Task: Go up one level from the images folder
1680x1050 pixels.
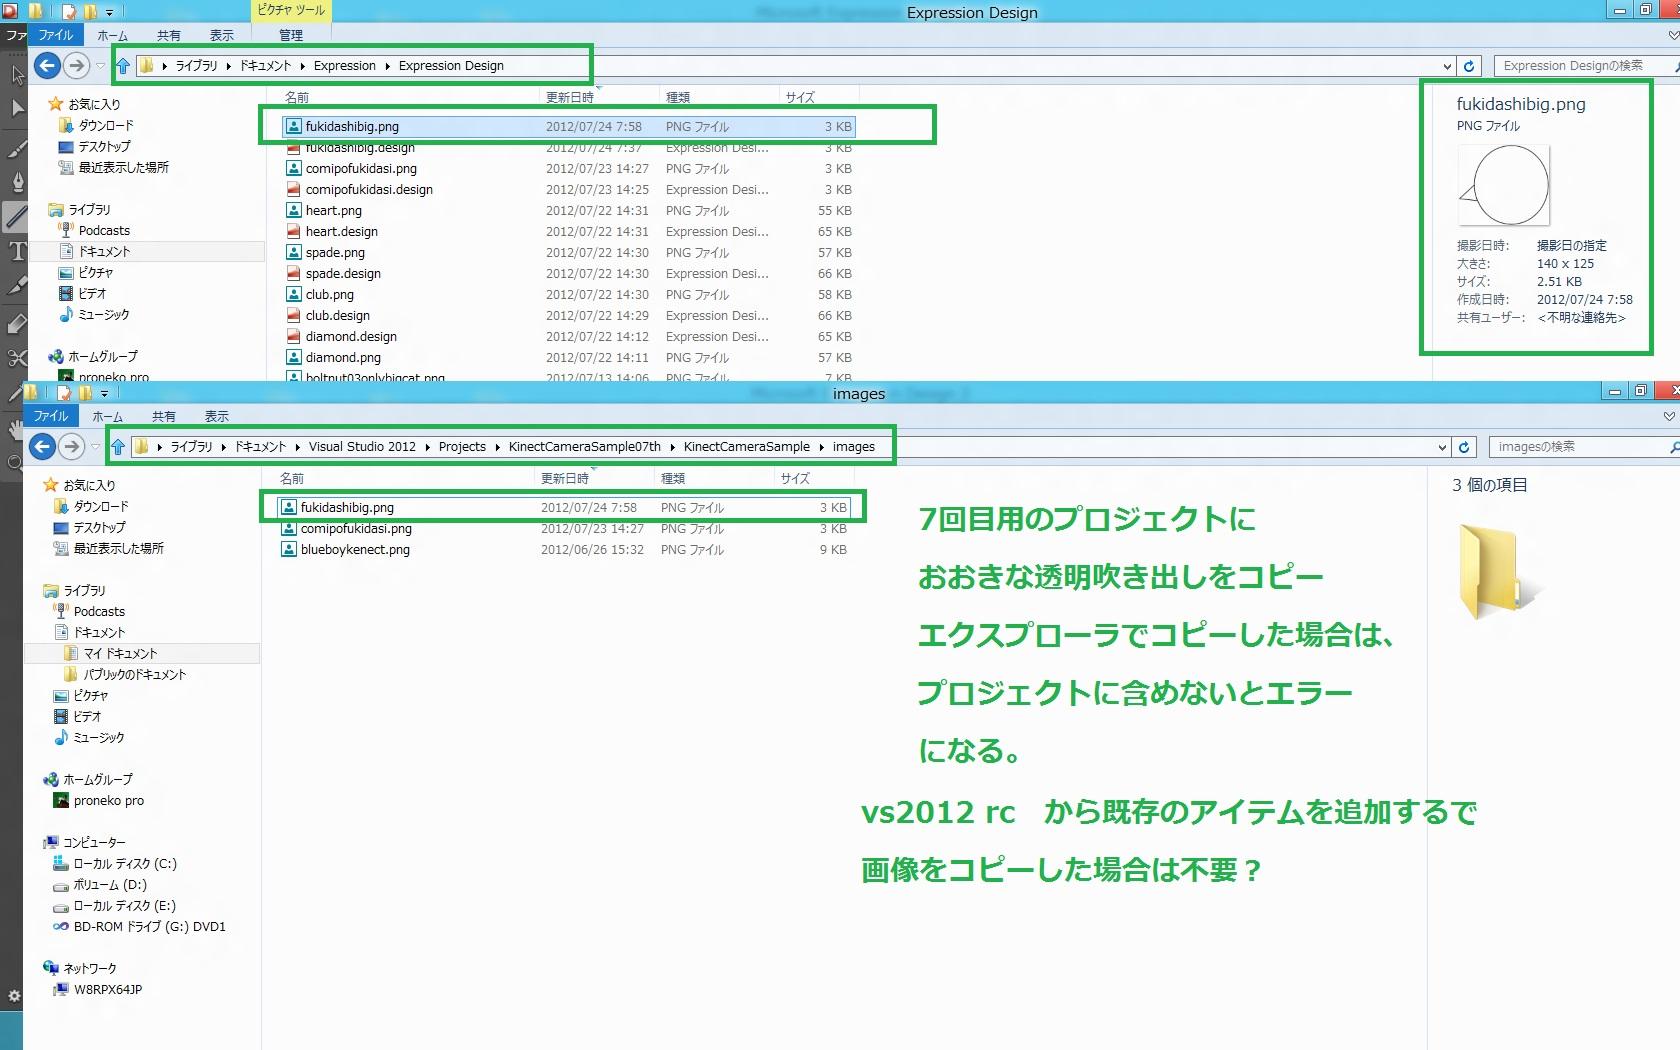Action: point(118,447)
